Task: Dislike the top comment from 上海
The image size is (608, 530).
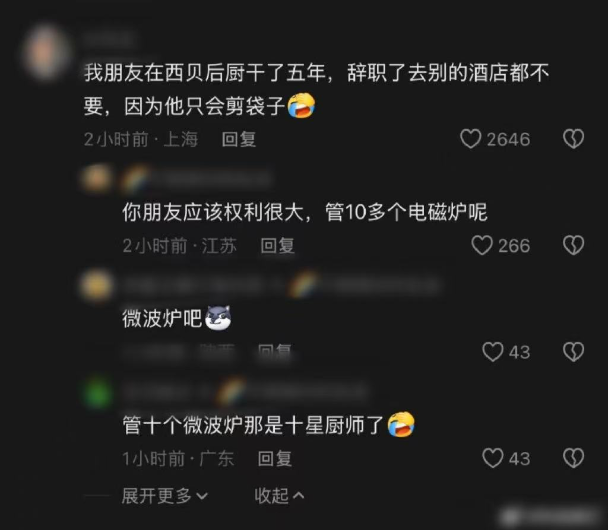Action: (573, 139)
